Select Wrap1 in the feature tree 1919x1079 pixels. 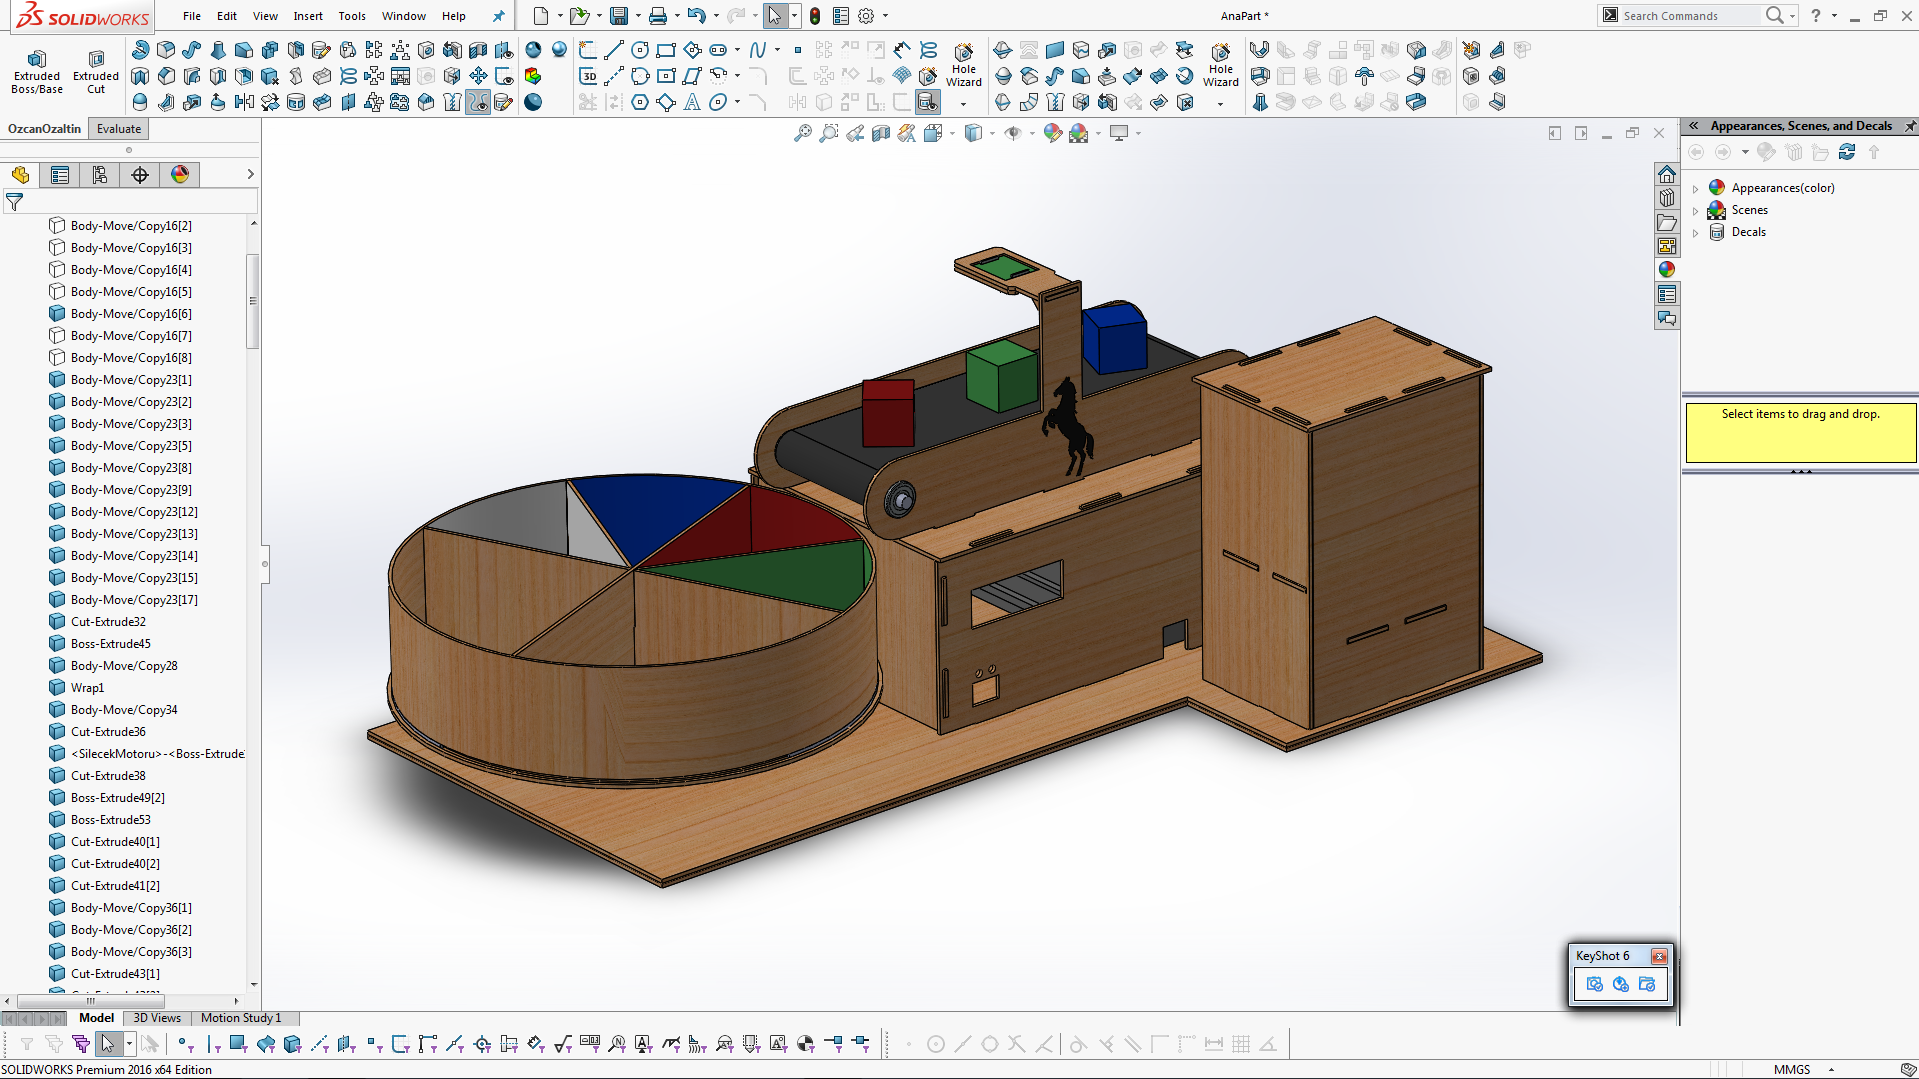87,688
